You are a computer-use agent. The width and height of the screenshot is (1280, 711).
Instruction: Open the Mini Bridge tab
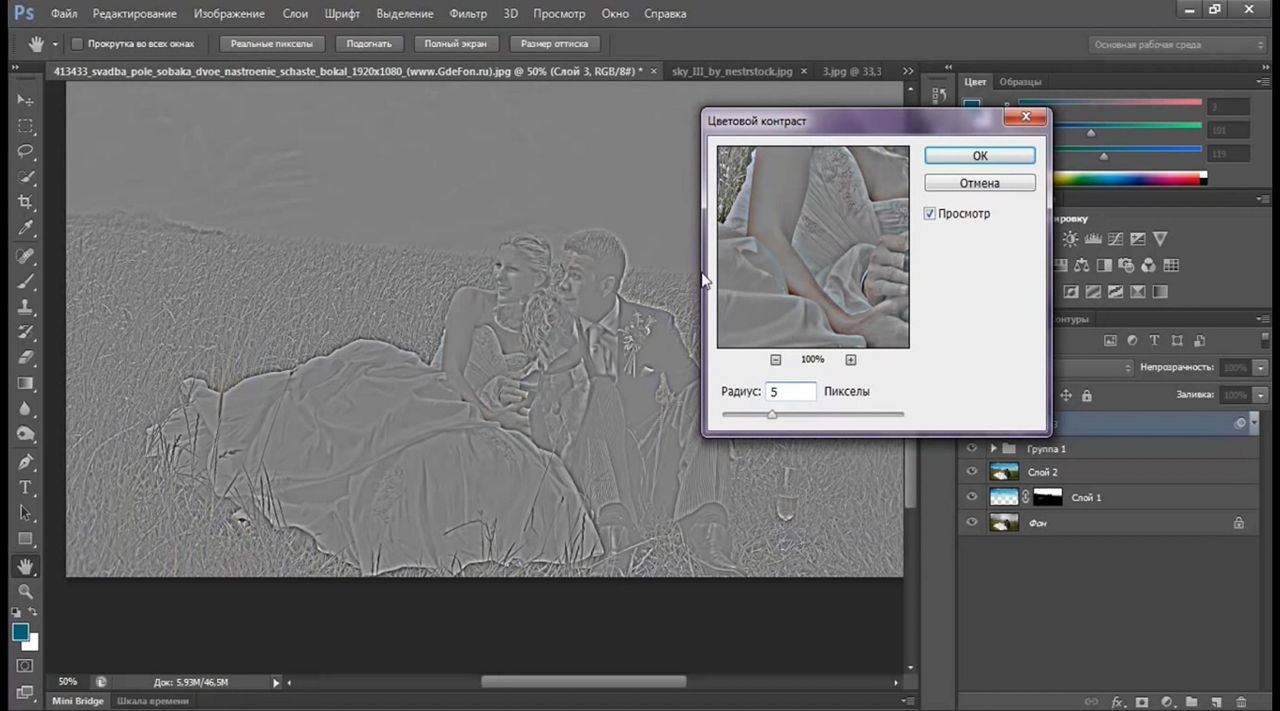pos(77,701)
